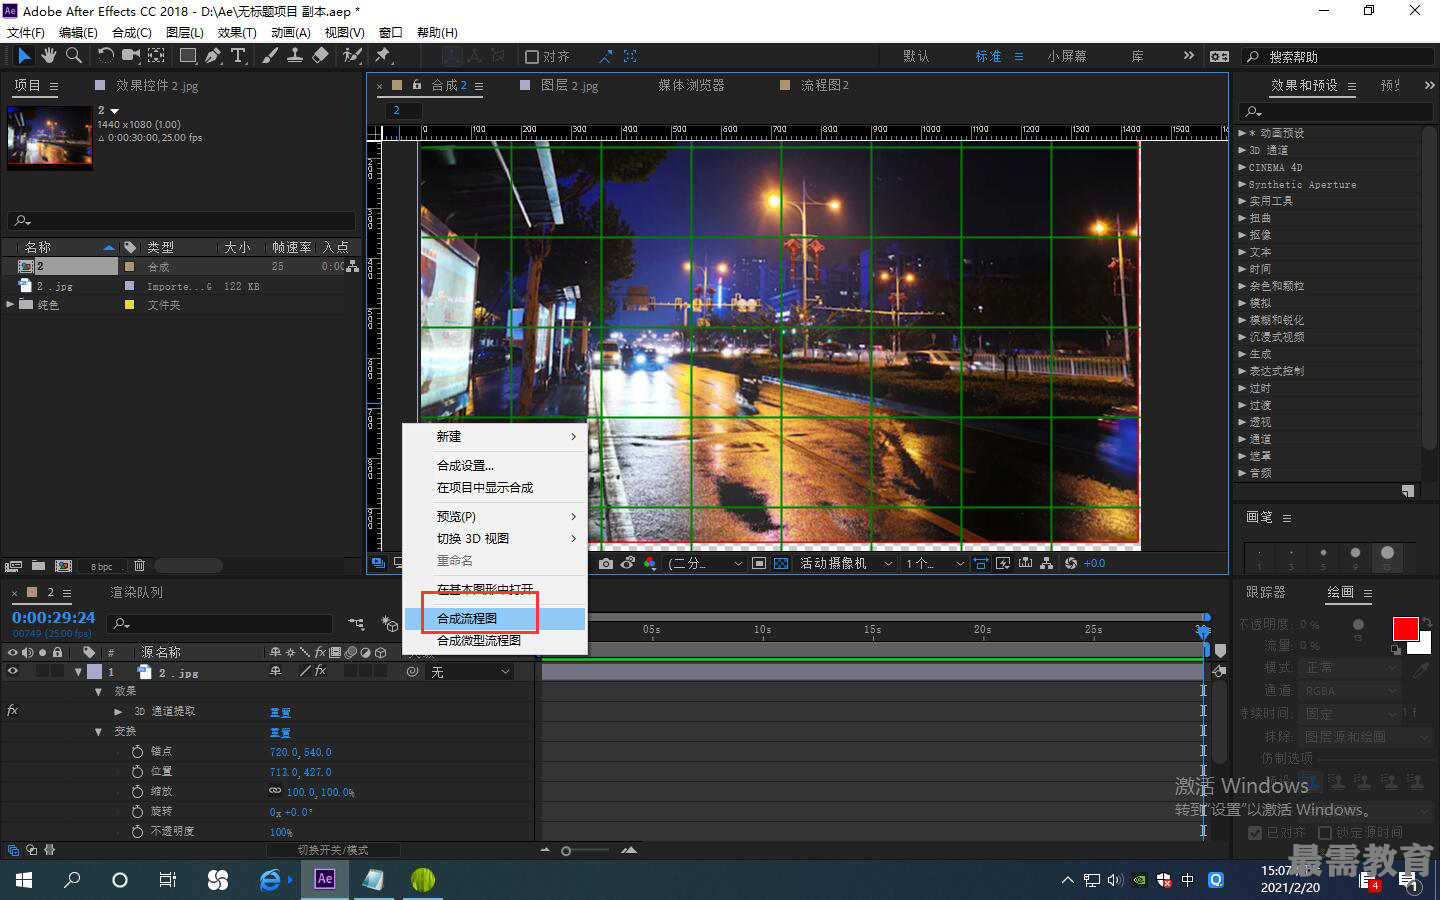Select the Unified Camera tool
The width and height of the screenshot is (1440, 900).
click(131, 56)
